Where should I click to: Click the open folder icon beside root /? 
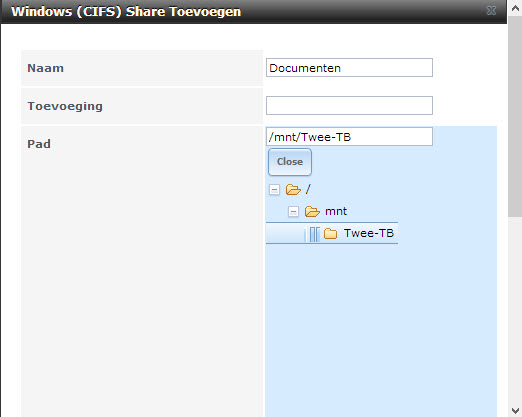(x=293, y=190)
